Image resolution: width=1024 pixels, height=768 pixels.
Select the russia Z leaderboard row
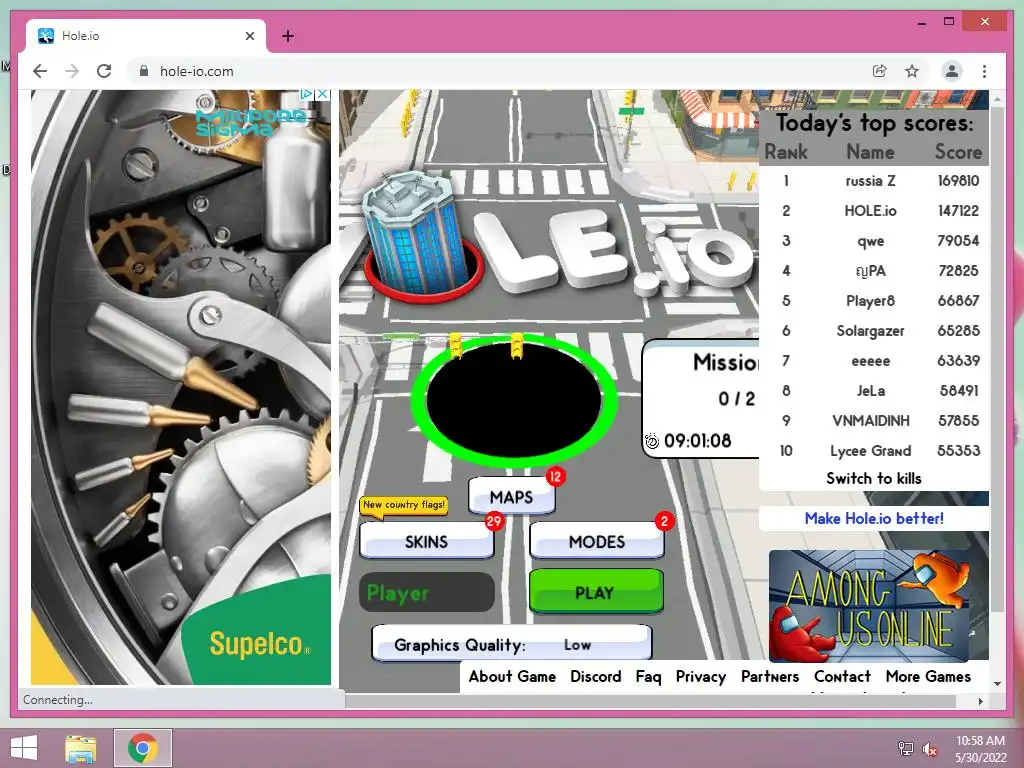click(x=874, y=181)
